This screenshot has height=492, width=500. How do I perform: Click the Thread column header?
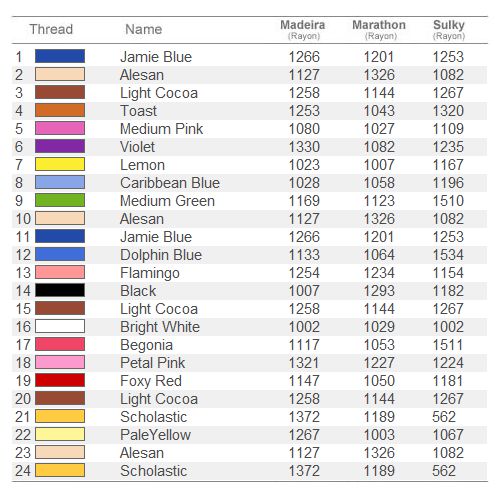click(51, 29)
